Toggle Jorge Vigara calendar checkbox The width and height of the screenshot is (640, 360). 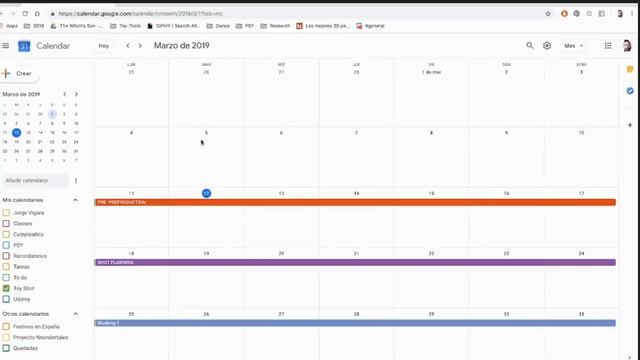6,213
